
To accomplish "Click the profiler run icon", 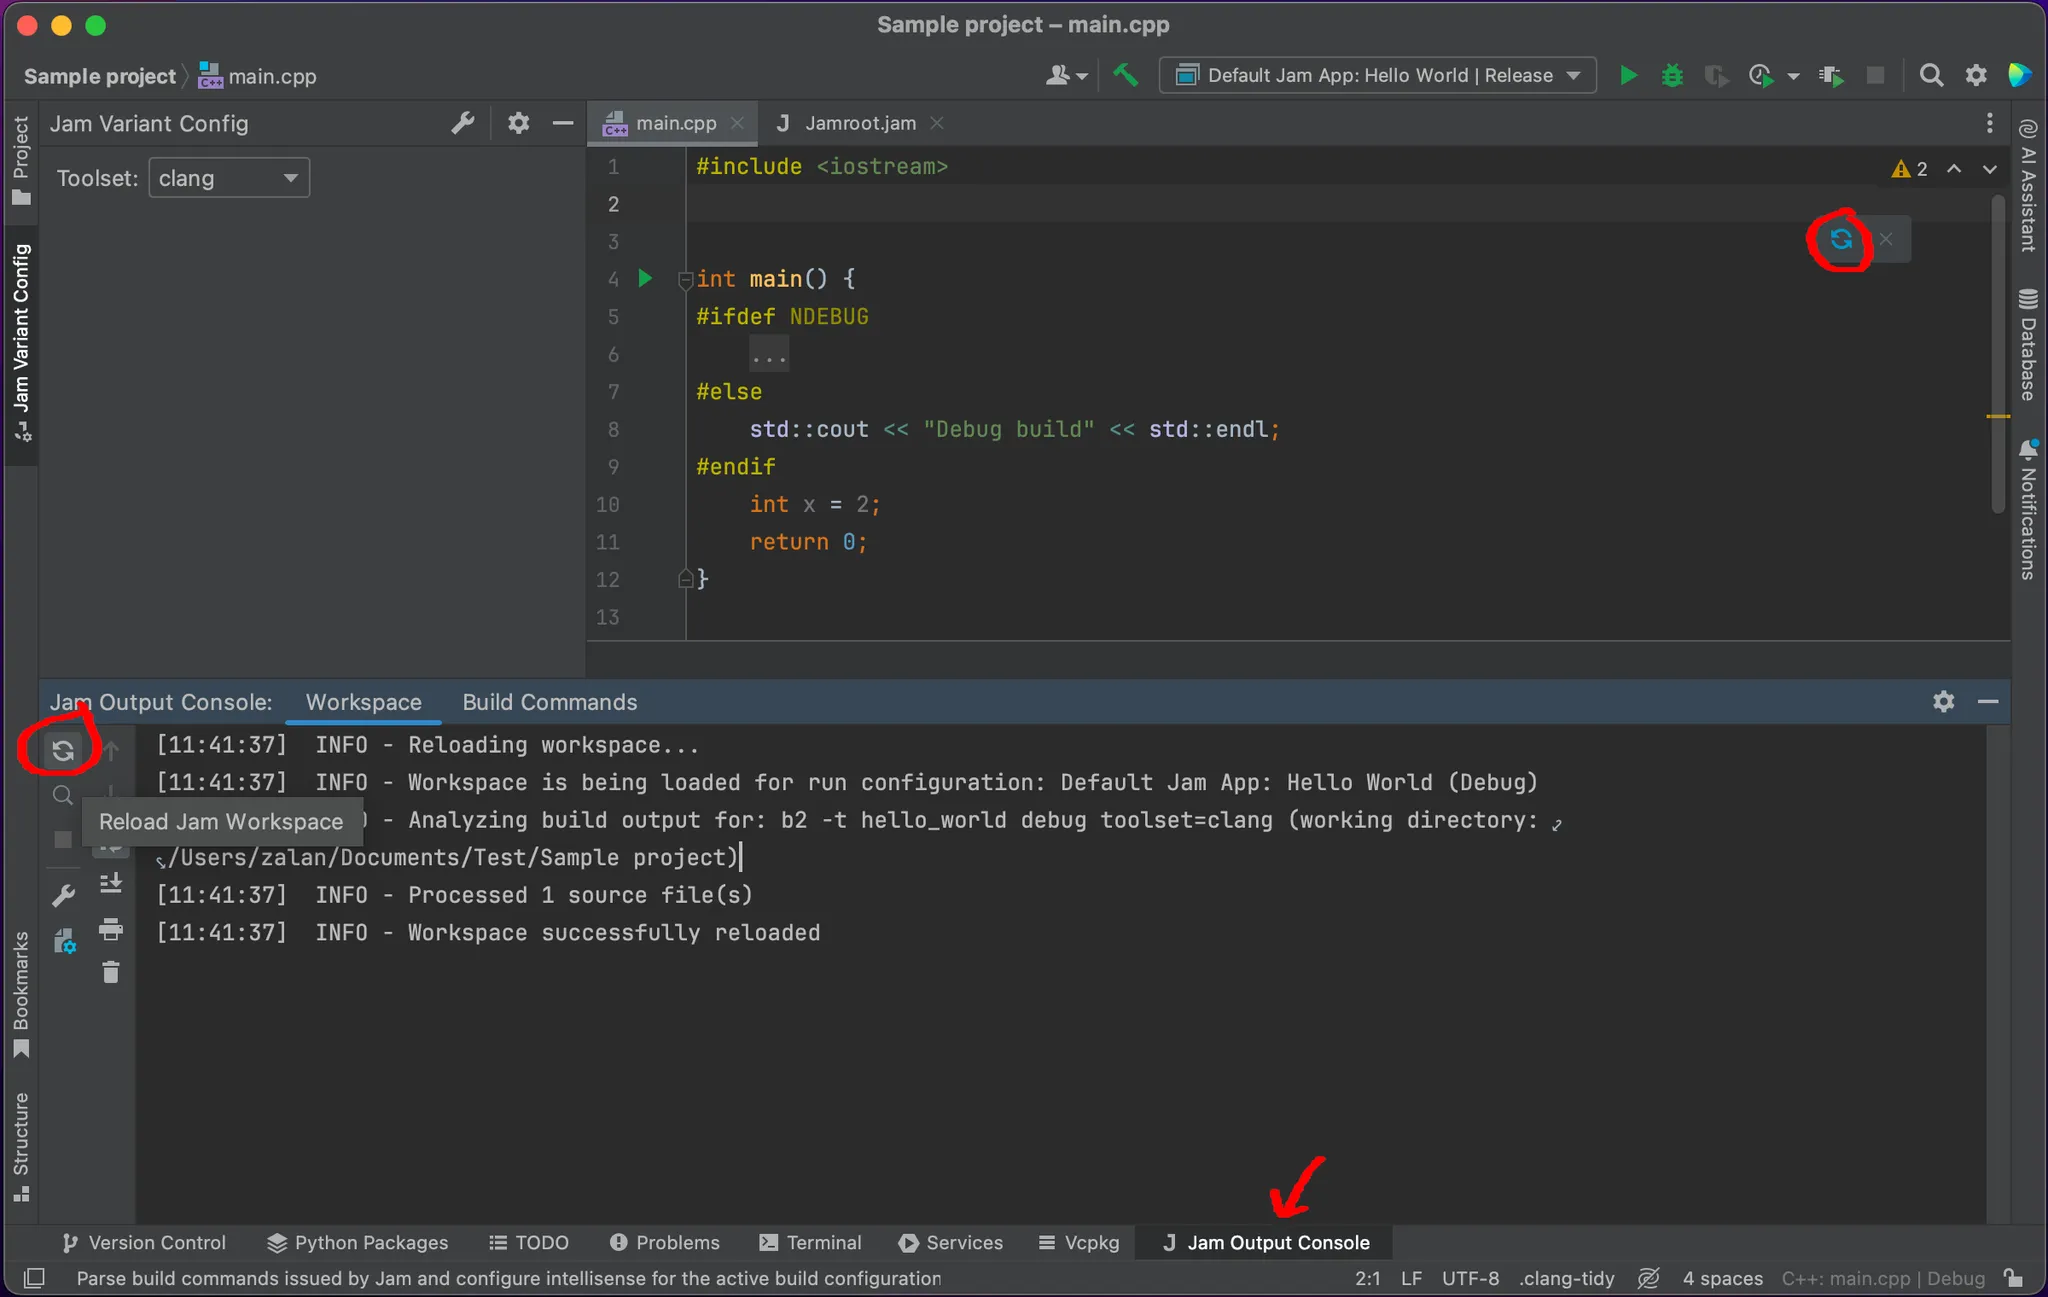I will [1761, 75].
